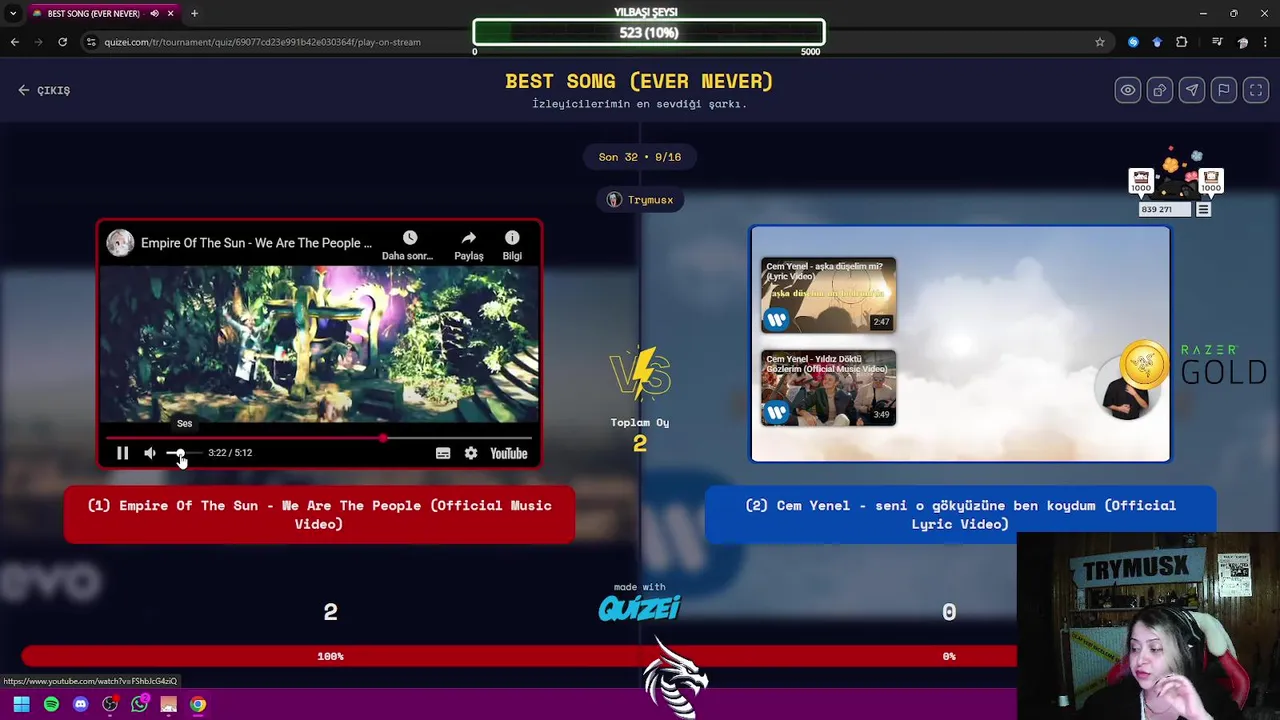Image resolution: width=1280 pixels, height=720 pixels.
Task: Go back with ÇIKIŞ exit button
Action: coord(44,90)
